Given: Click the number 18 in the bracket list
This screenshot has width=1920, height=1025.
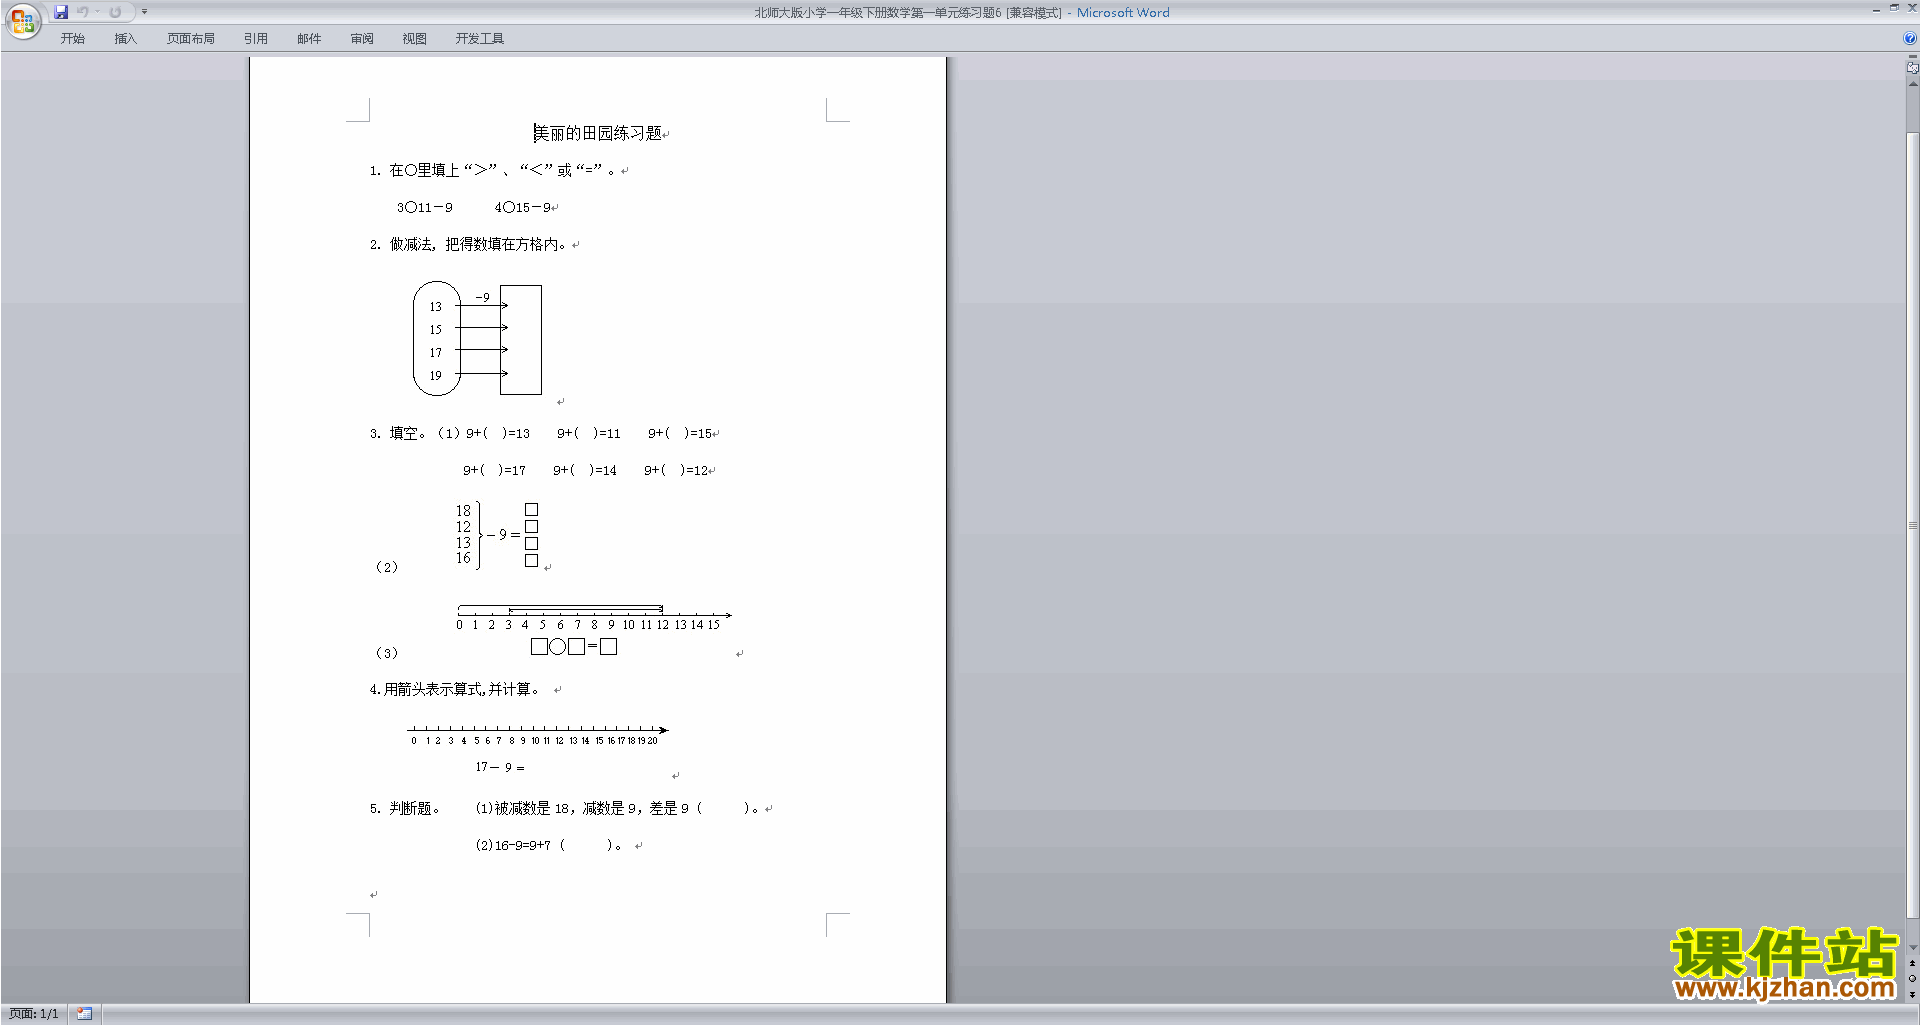Looking at the screenshot, I should pyautogui.click(x=463, y=510).
